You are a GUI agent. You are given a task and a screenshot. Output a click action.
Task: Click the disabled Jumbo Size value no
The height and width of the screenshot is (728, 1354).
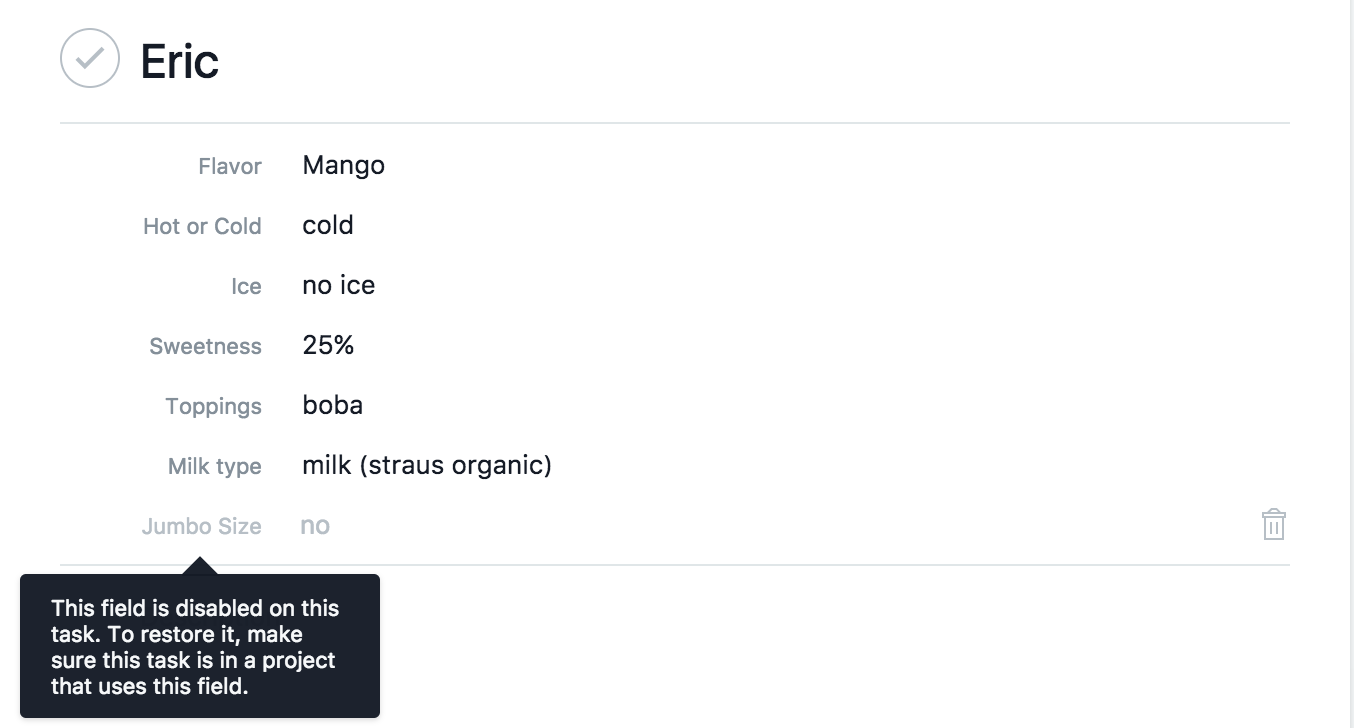click(x=315, y=526)
